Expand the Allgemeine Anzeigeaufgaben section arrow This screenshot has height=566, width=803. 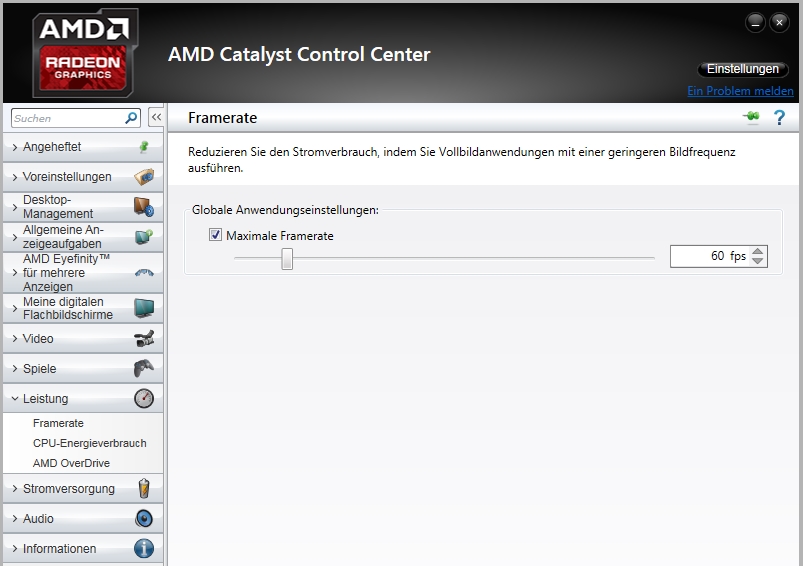pos(15,237)
